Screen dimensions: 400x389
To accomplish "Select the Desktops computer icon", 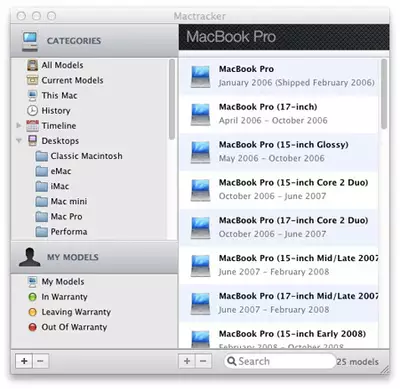I will point(32,141).
